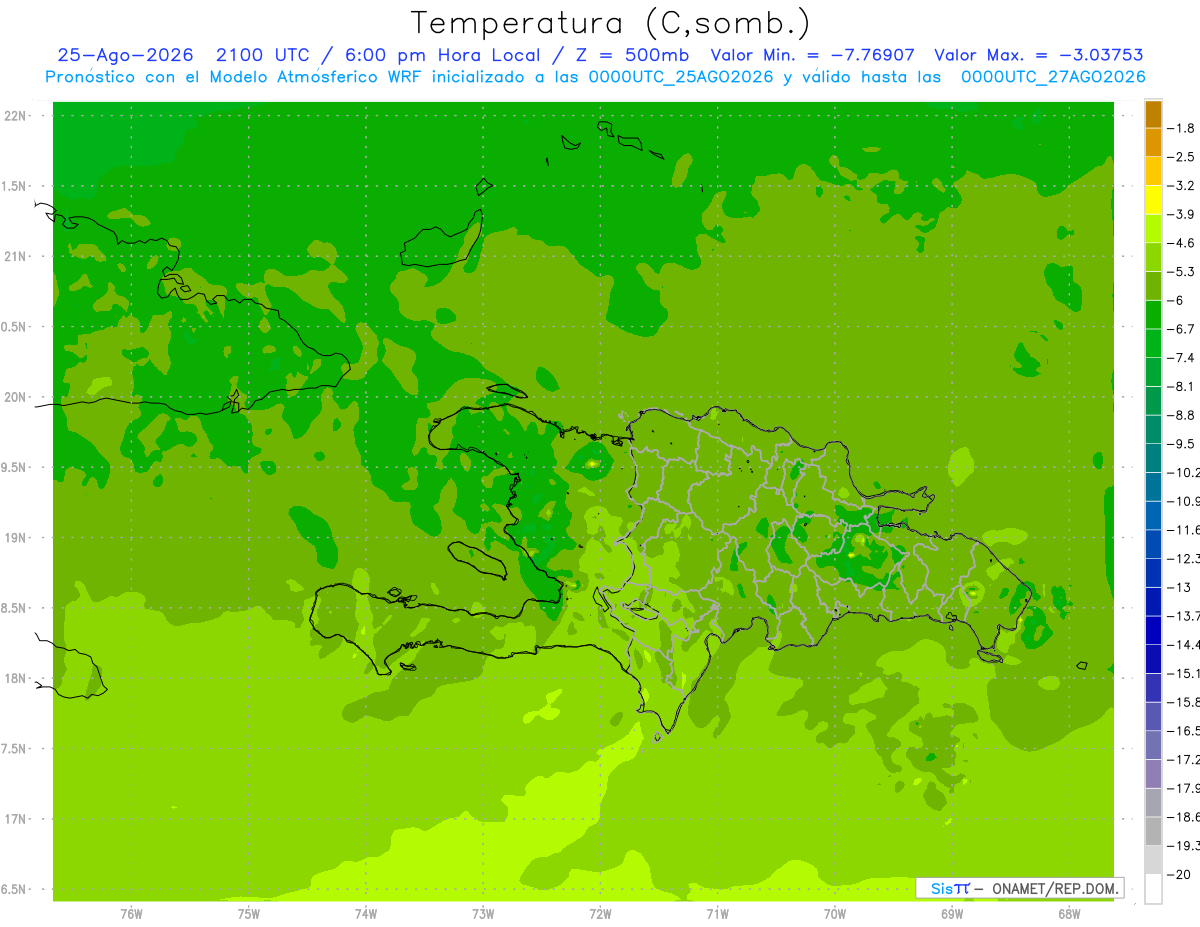Click the '68W' longitude label
1200x927 pixels.
point(1069,914)
